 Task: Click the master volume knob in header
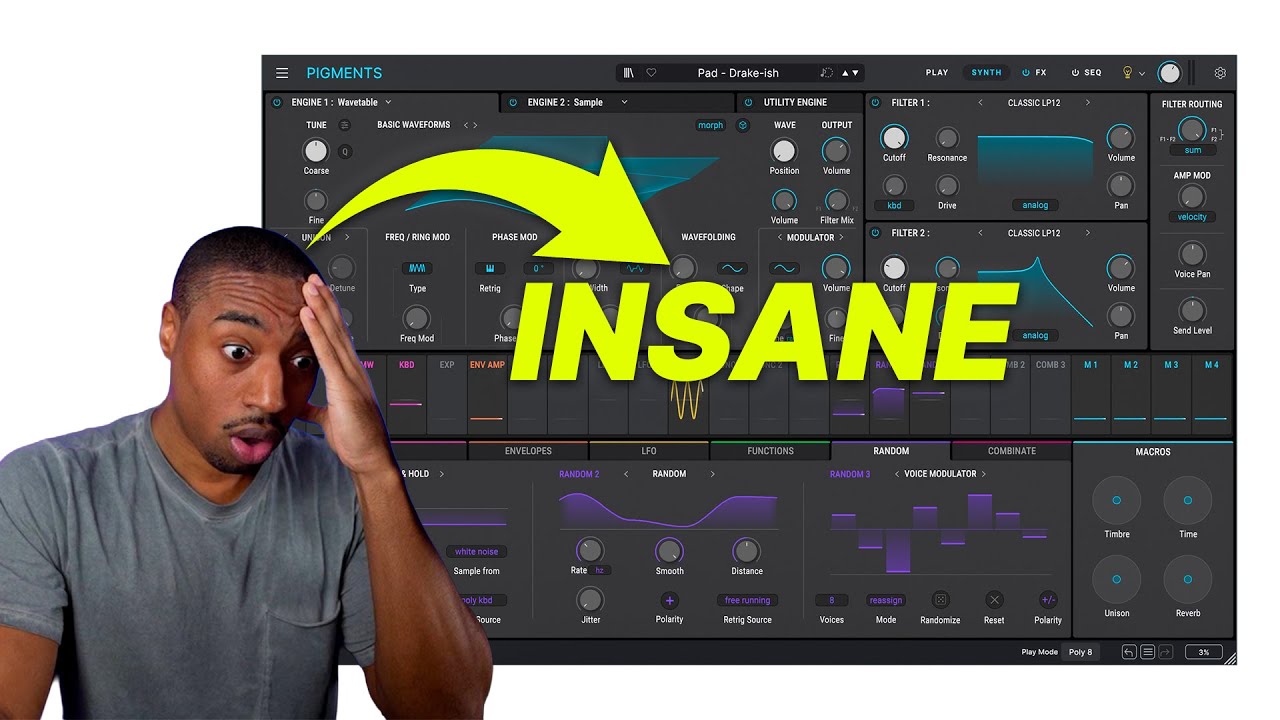tap(1169, 73)
